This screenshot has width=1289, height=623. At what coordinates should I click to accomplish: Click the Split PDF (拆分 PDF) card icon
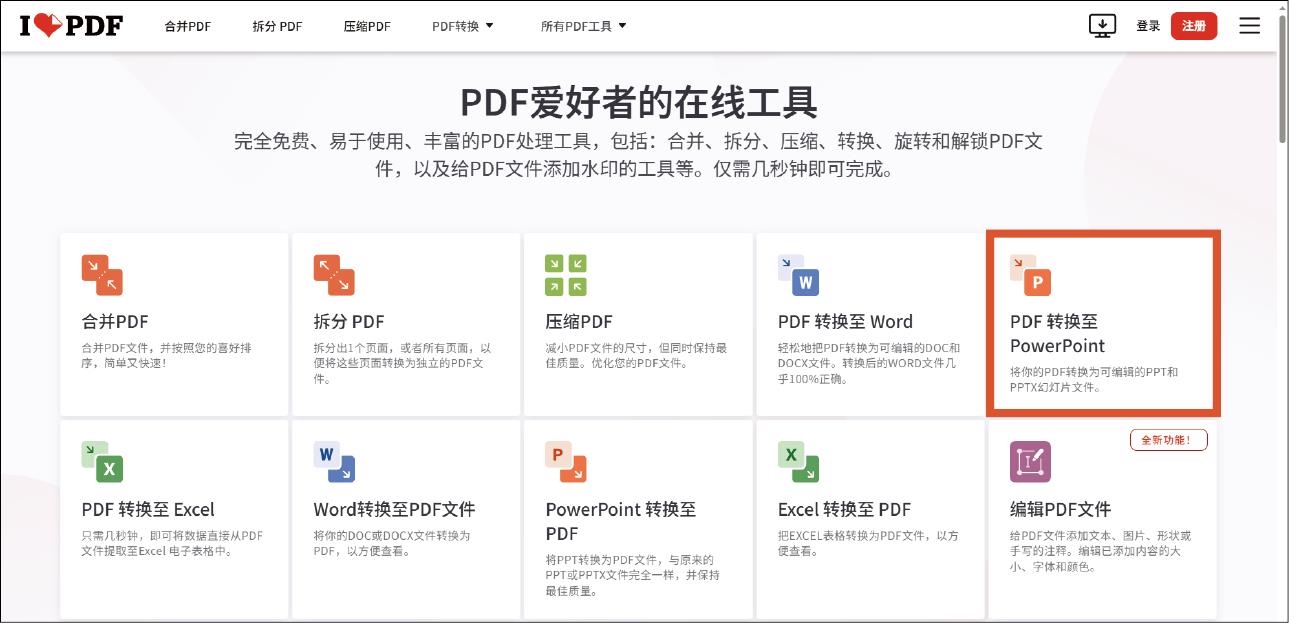(334, 275)
